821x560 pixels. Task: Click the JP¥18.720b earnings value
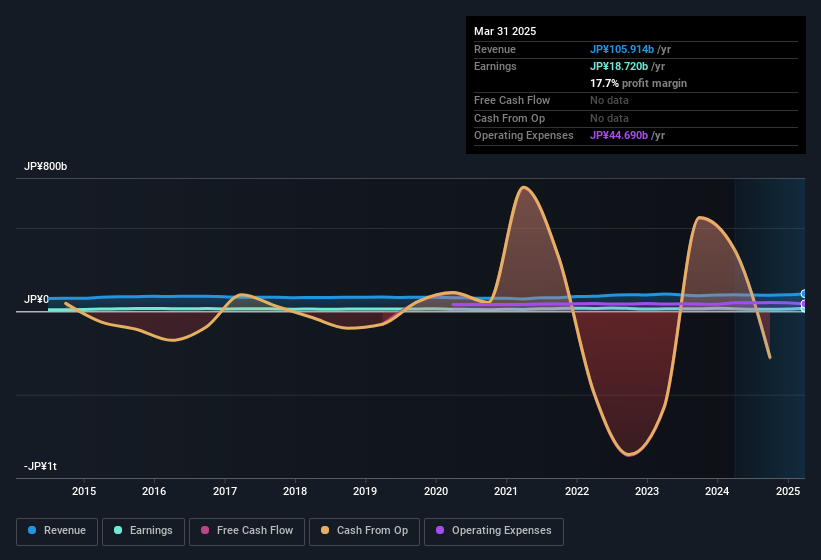pos(619,66)
